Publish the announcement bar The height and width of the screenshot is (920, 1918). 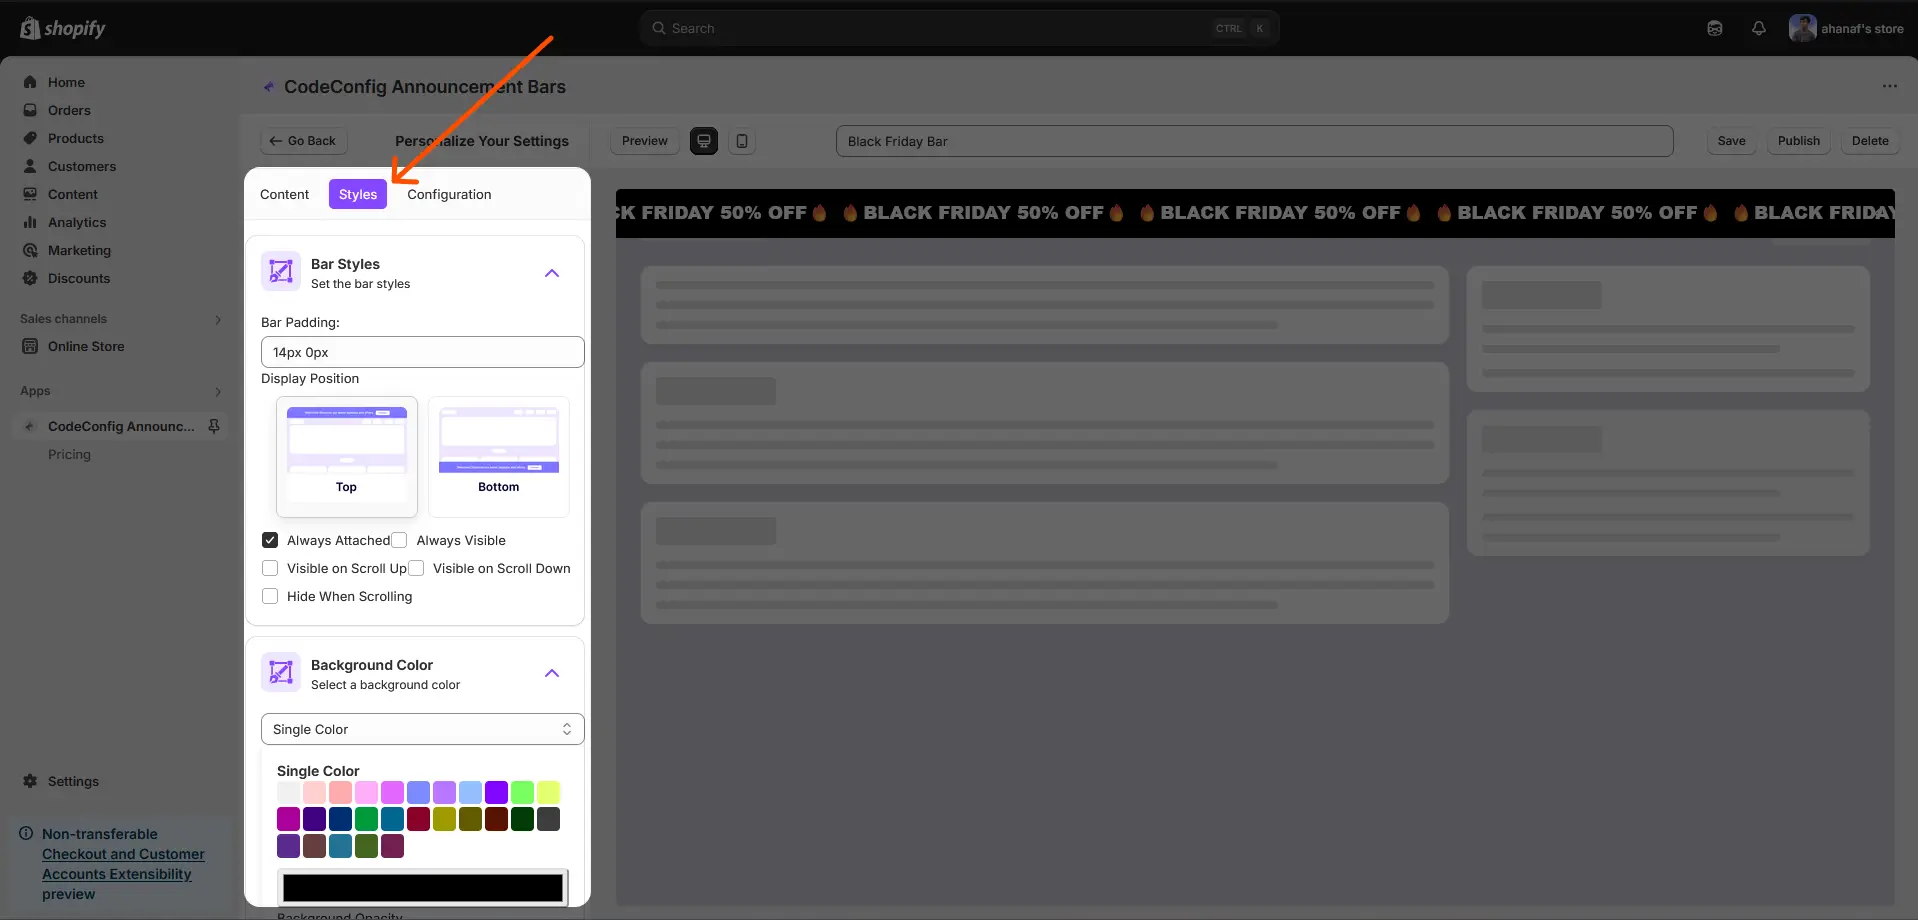(1799, 141)
